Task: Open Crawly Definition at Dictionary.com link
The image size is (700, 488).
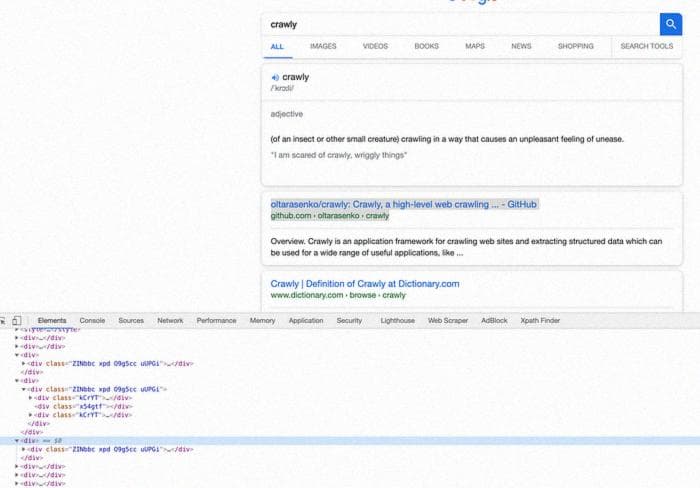Action: (365, 284)
